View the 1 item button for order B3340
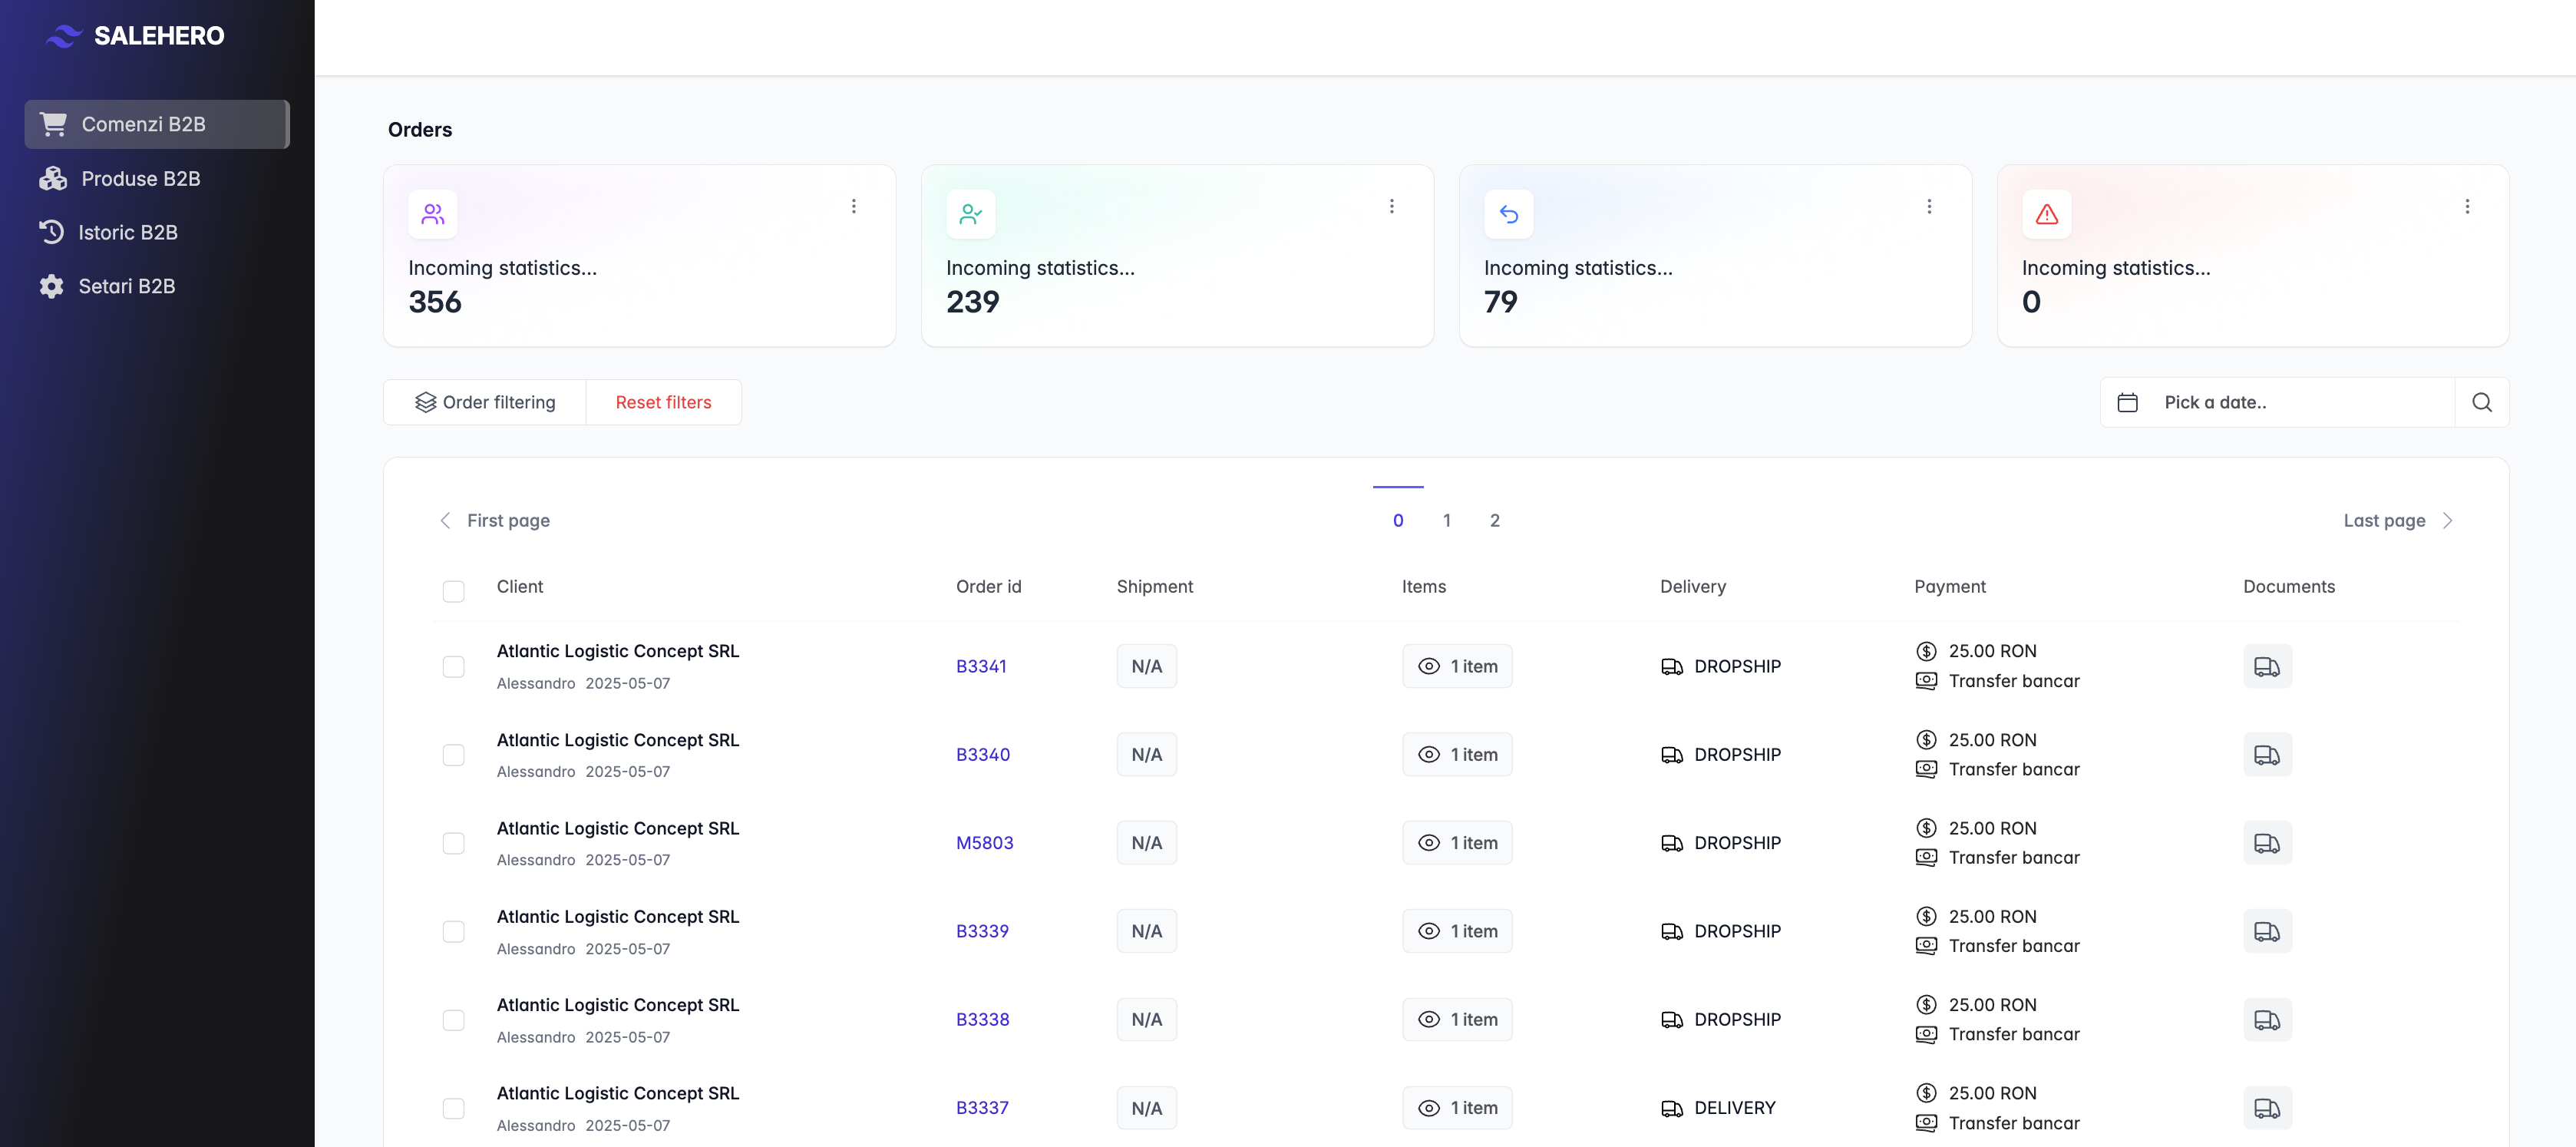The width and height of the screenshot is (2576, 1147). 1457,755
